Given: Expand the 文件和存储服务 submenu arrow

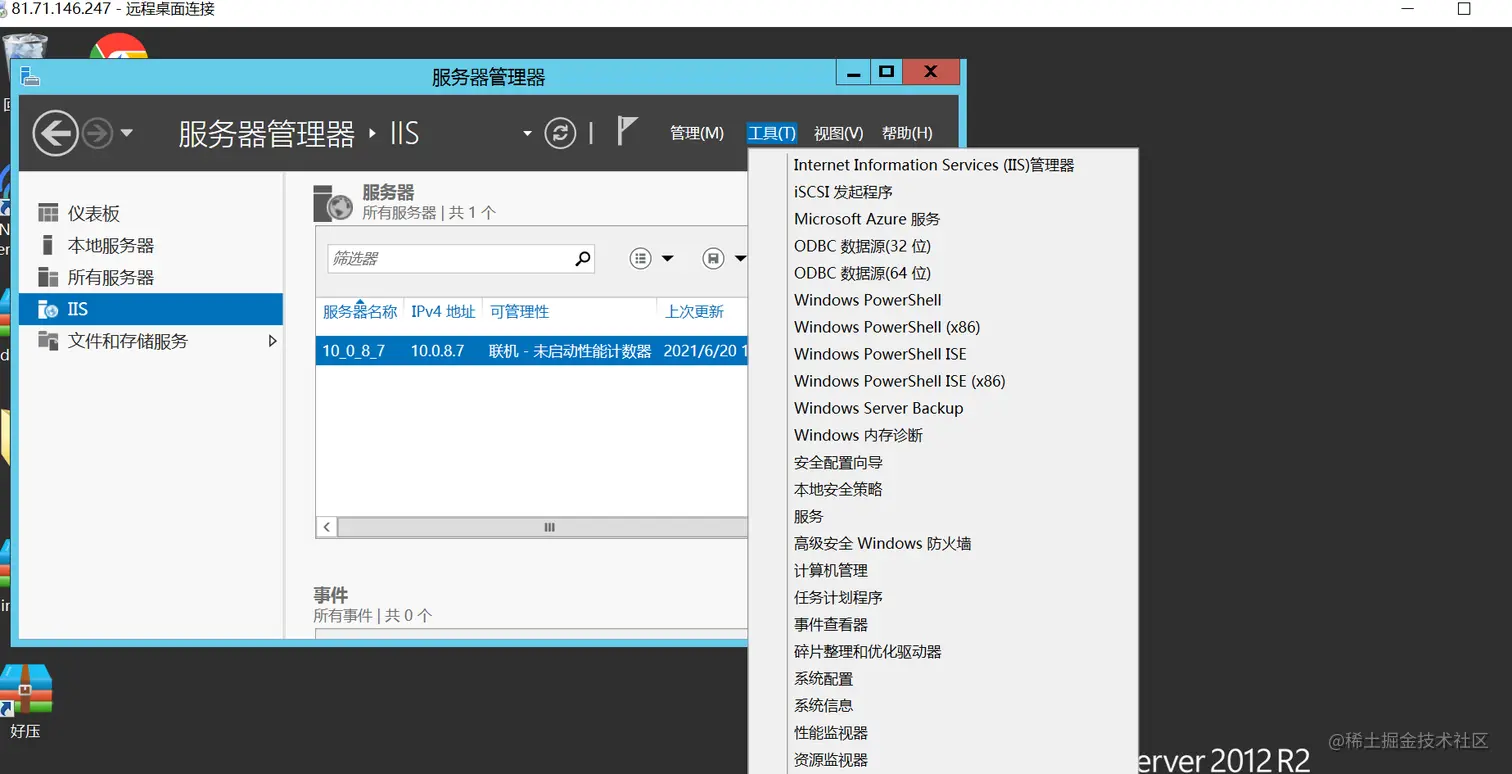Looking at the screenshot, I should click(273, 341).
